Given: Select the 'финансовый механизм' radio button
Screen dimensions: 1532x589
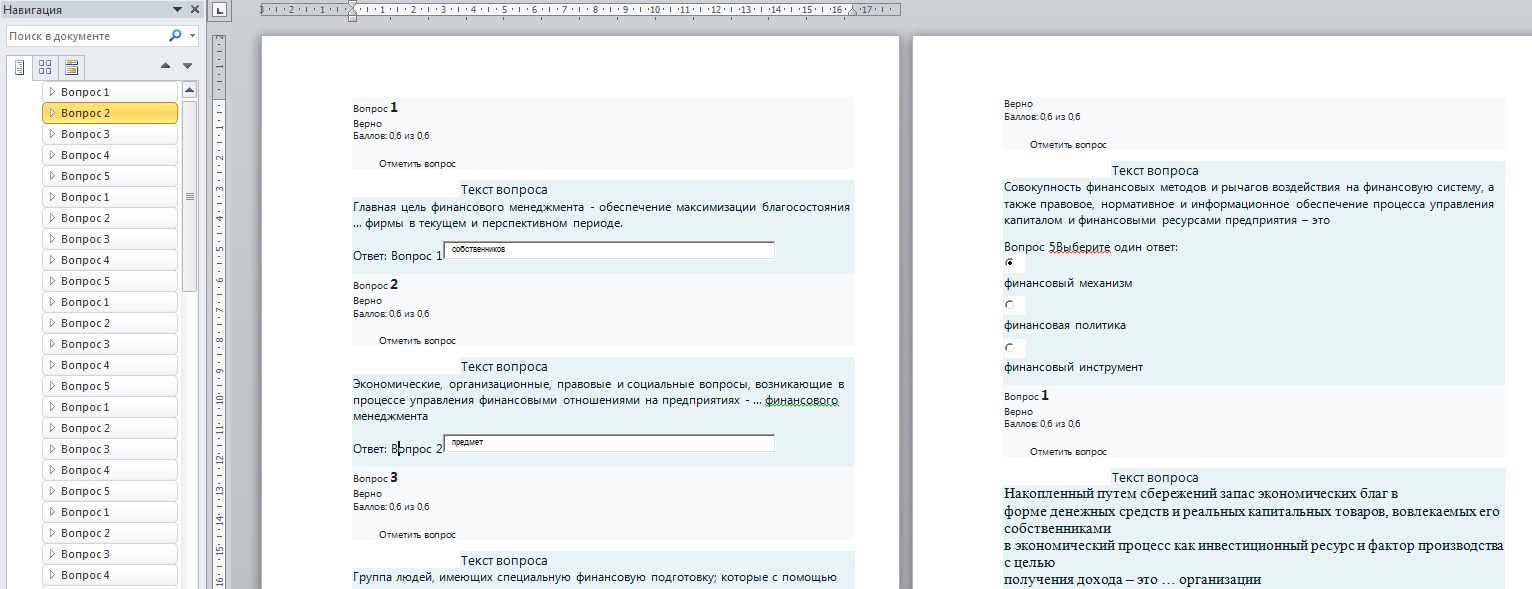Looking at the screenshot, I should pyautogui.click(x=1010, y=261).
